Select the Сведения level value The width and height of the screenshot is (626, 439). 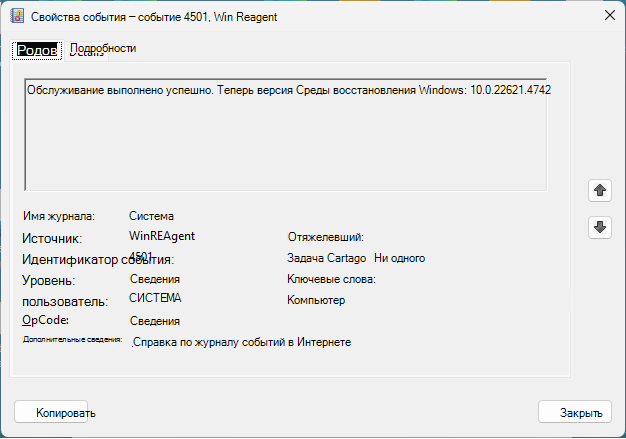pos(155,279)
